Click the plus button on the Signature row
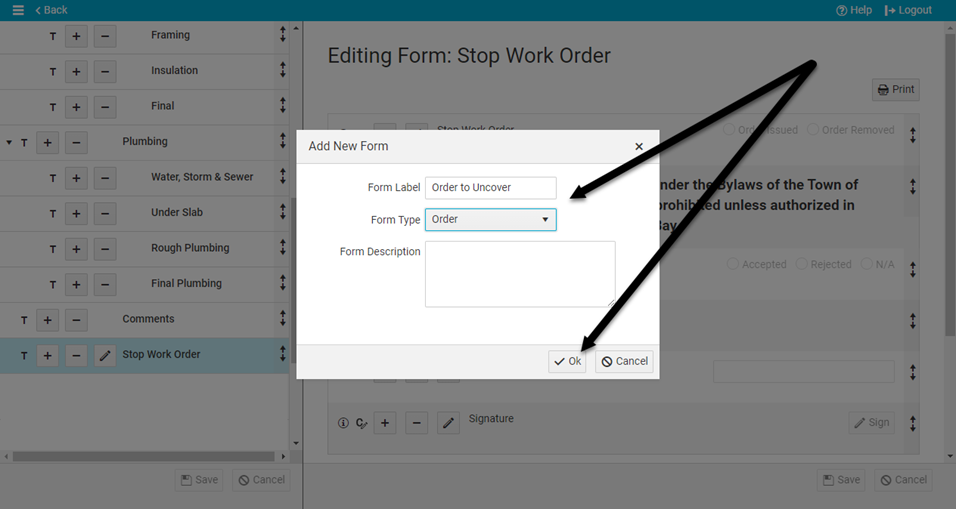Image resolution: width=956 pixels, height=509 pixels. coord(385,423)
